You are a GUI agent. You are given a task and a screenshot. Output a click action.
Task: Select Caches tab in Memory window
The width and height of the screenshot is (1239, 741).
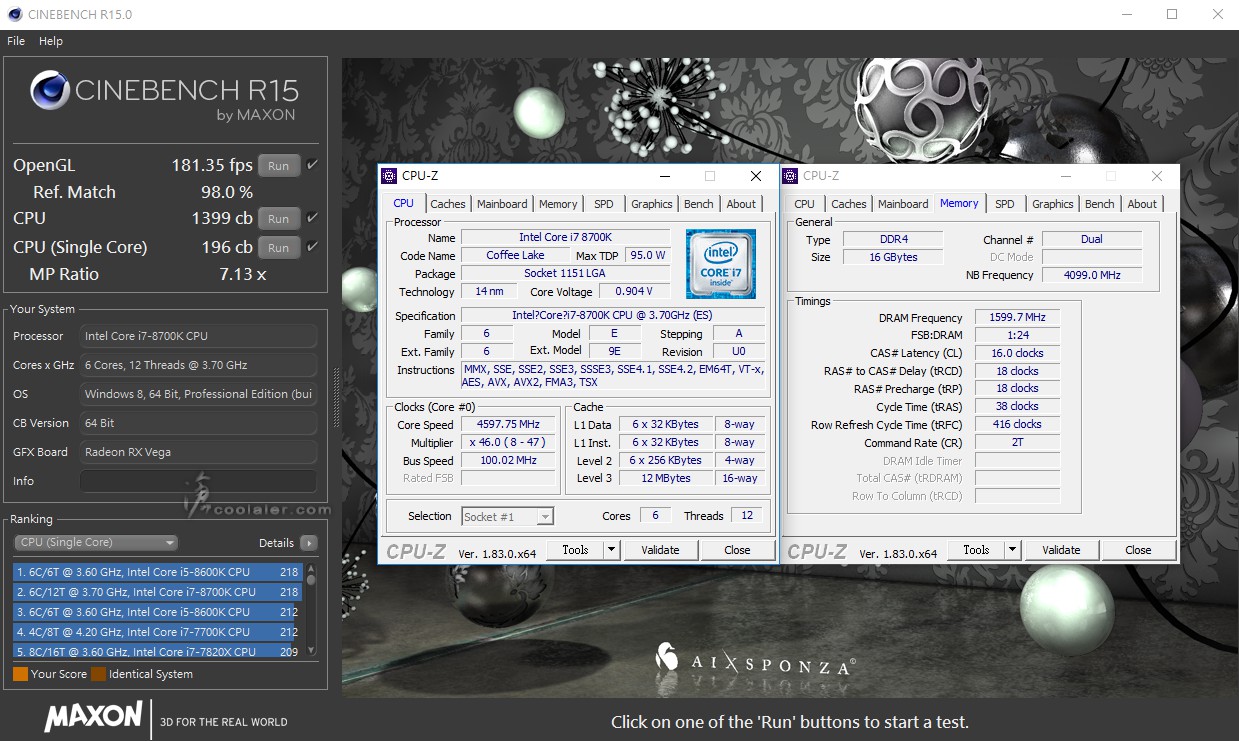[x=849, y=204]
